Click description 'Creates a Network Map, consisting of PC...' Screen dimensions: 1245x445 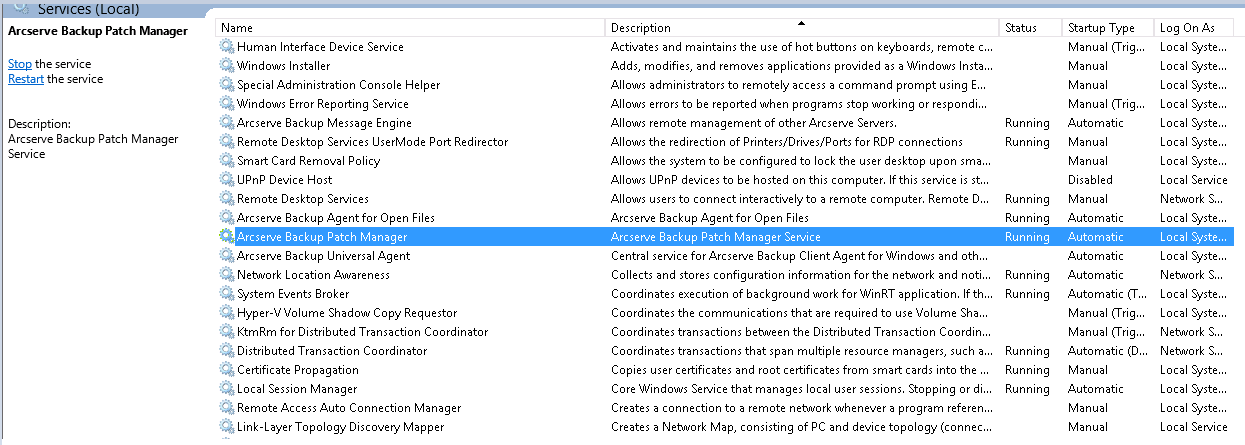[802, 427]
